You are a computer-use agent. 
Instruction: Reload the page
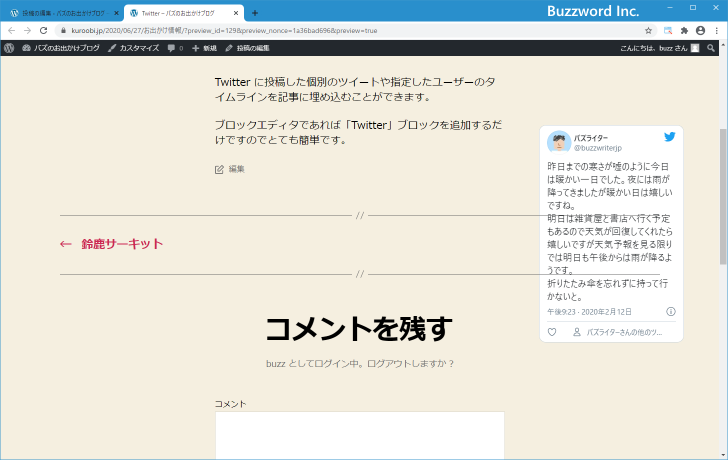44,31
